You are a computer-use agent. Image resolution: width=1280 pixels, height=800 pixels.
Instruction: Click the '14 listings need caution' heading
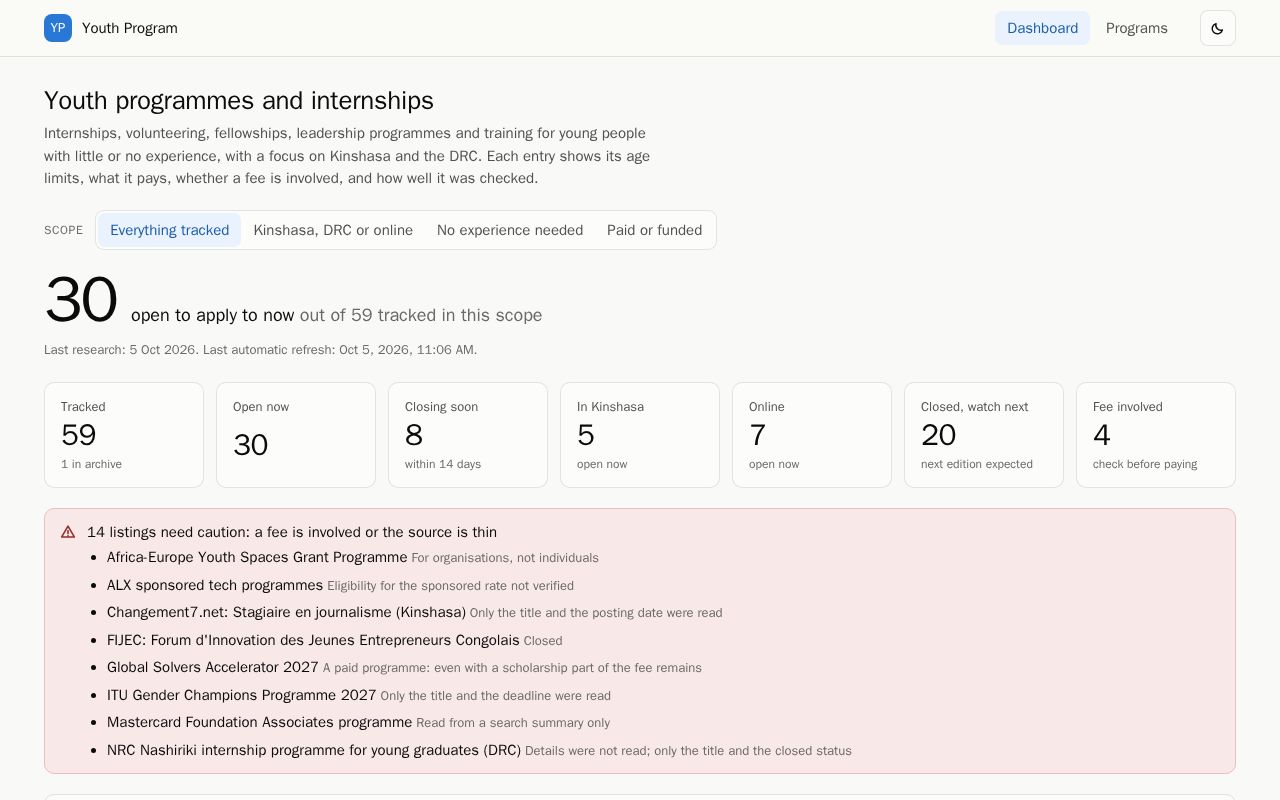click(292, 532)
